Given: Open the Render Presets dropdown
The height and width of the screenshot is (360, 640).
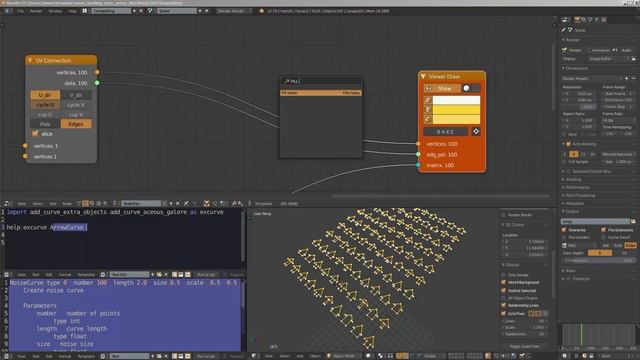Looking at the screenshot, I should point(592,78).
